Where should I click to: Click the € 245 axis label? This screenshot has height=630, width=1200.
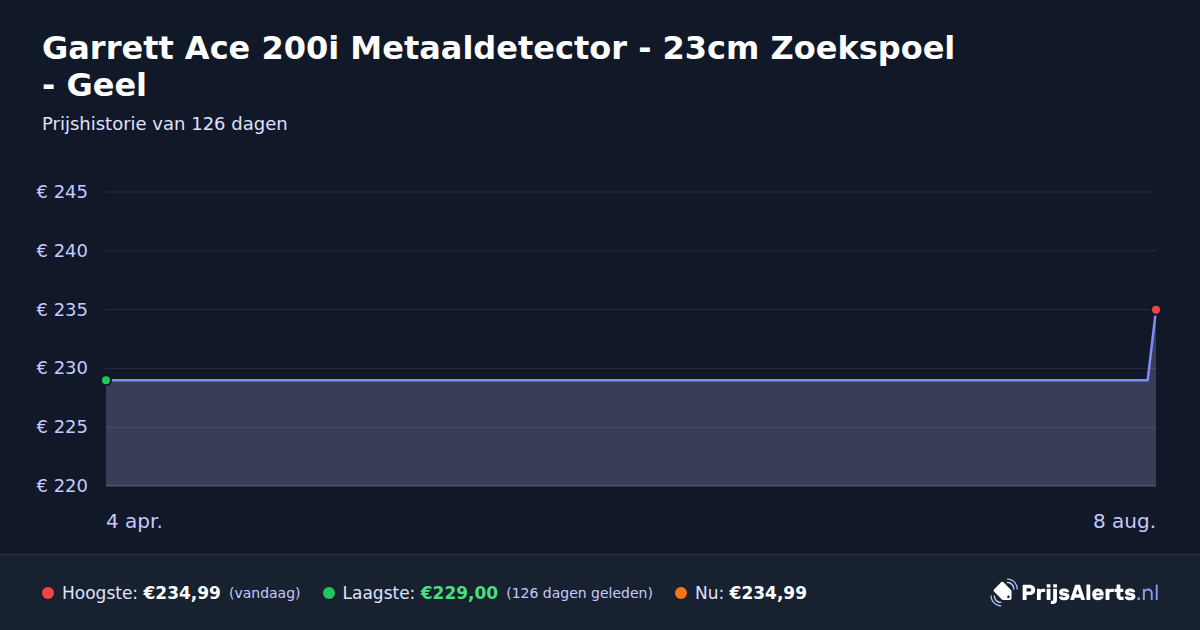click(x=62, y=192)
